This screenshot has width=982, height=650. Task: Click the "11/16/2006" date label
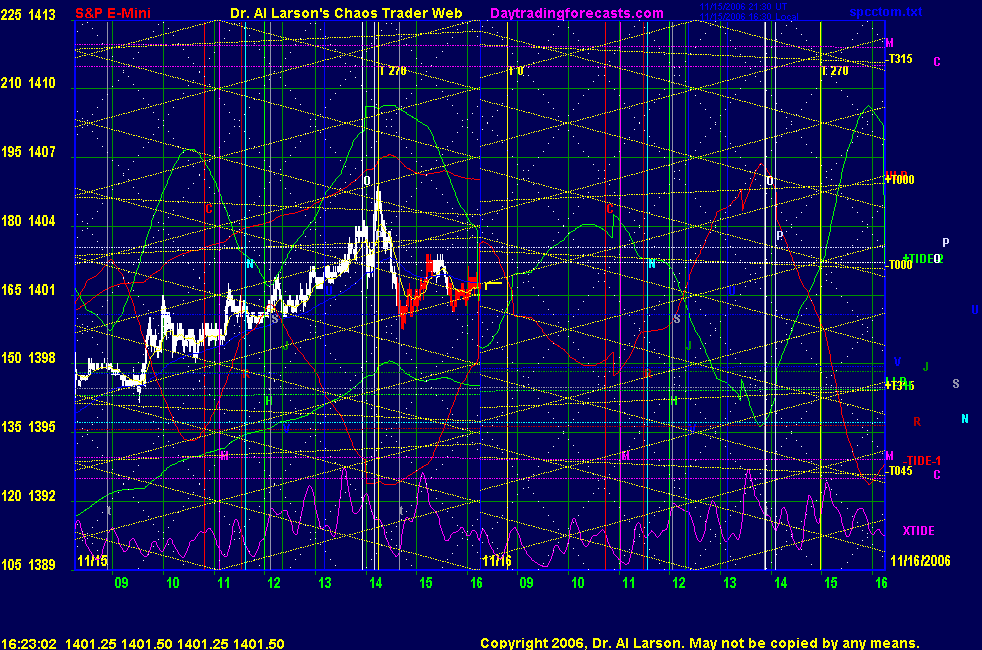tap(920, 560)
